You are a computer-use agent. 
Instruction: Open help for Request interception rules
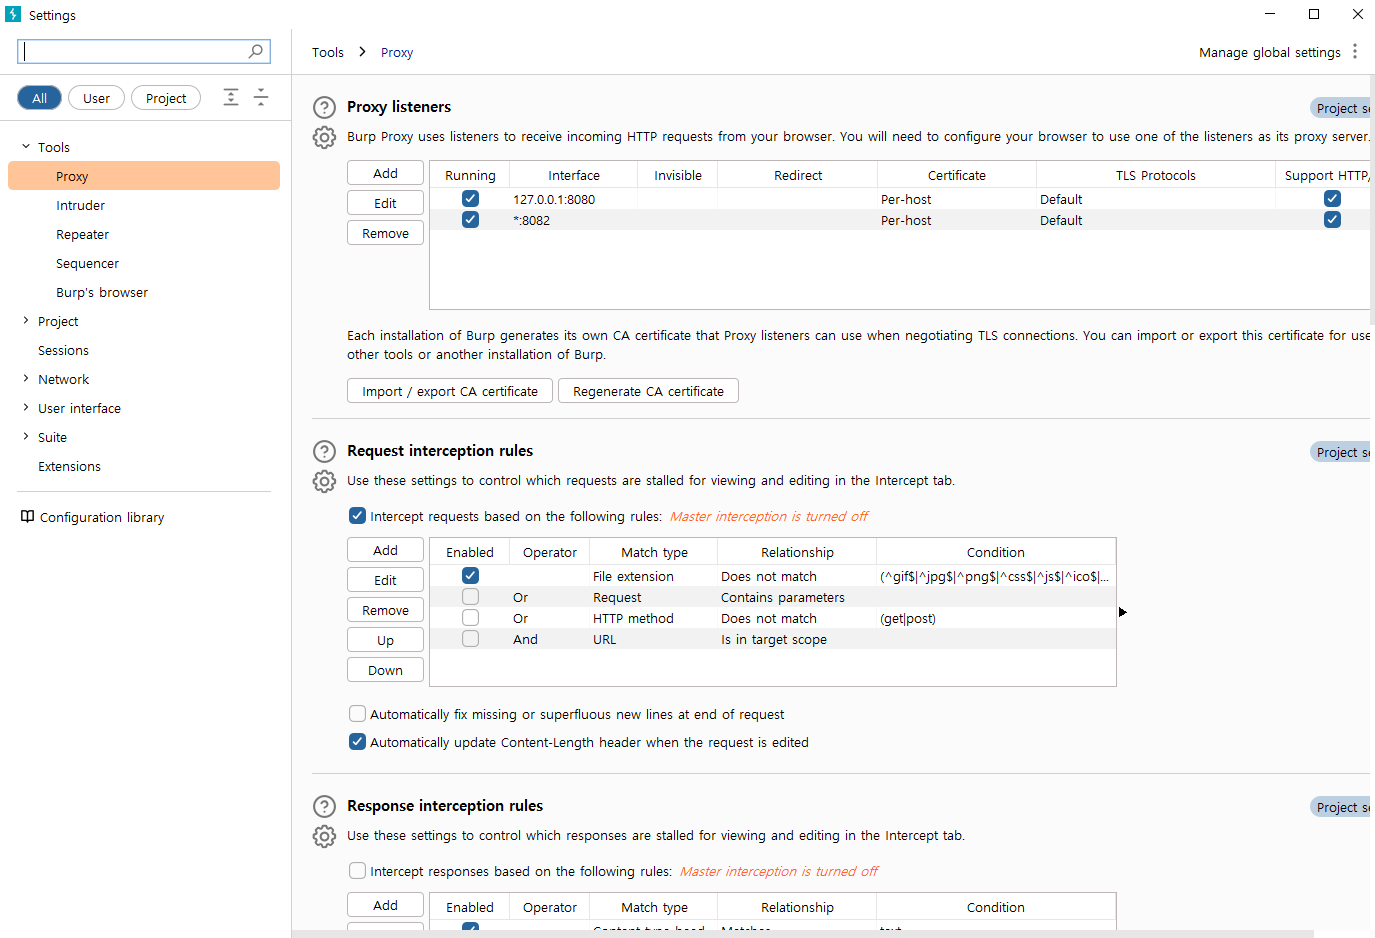click(x=324, y=451)
